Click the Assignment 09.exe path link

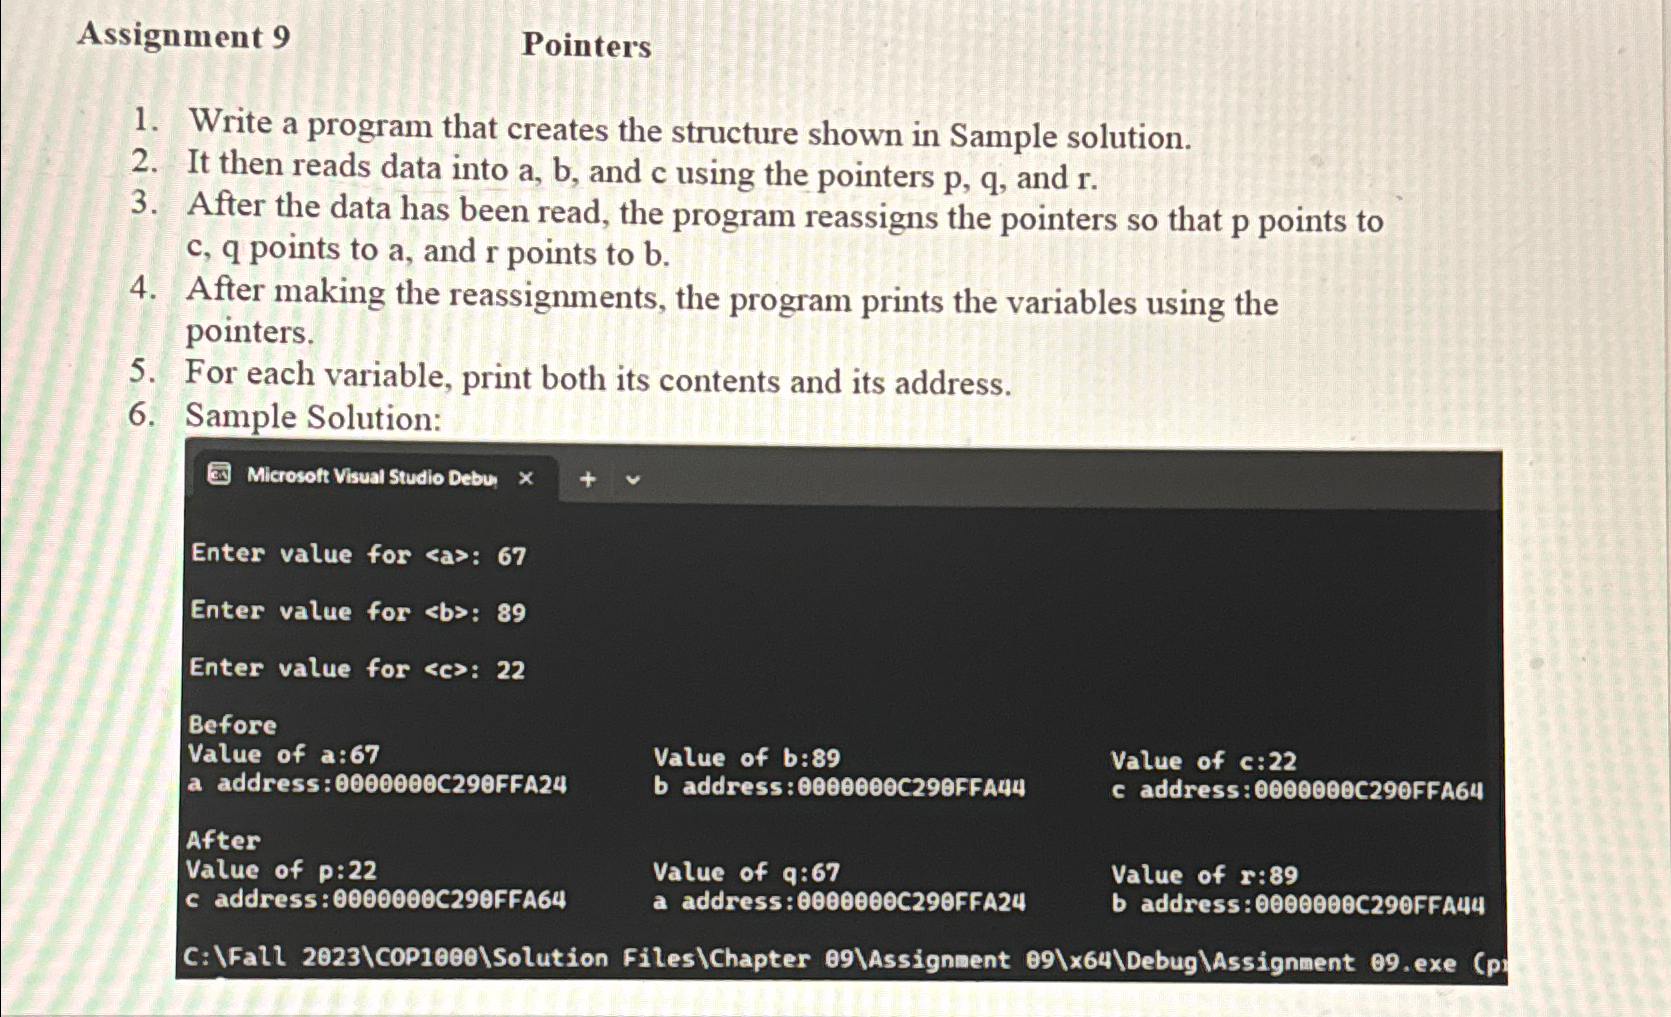1335,959
